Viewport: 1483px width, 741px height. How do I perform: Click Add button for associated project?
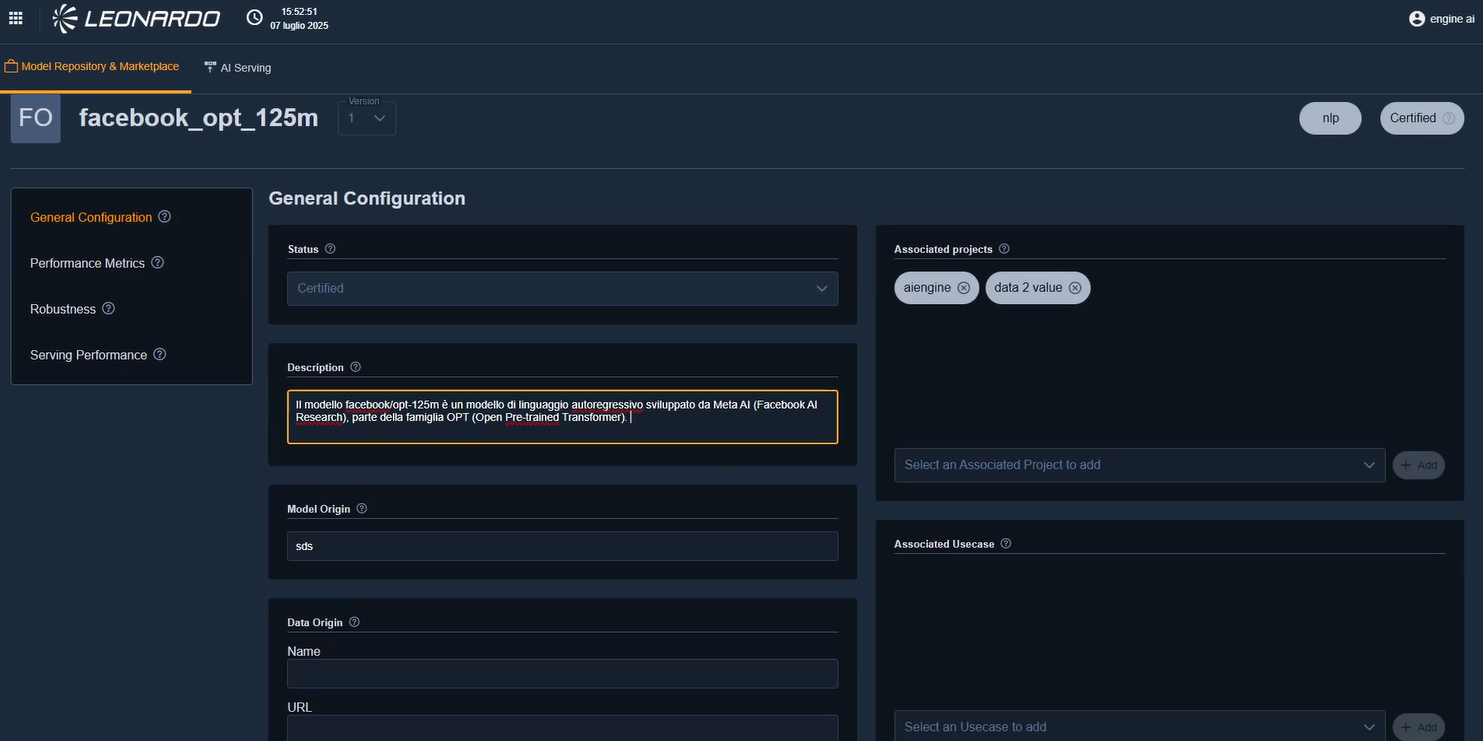[x=1418, y=465]
